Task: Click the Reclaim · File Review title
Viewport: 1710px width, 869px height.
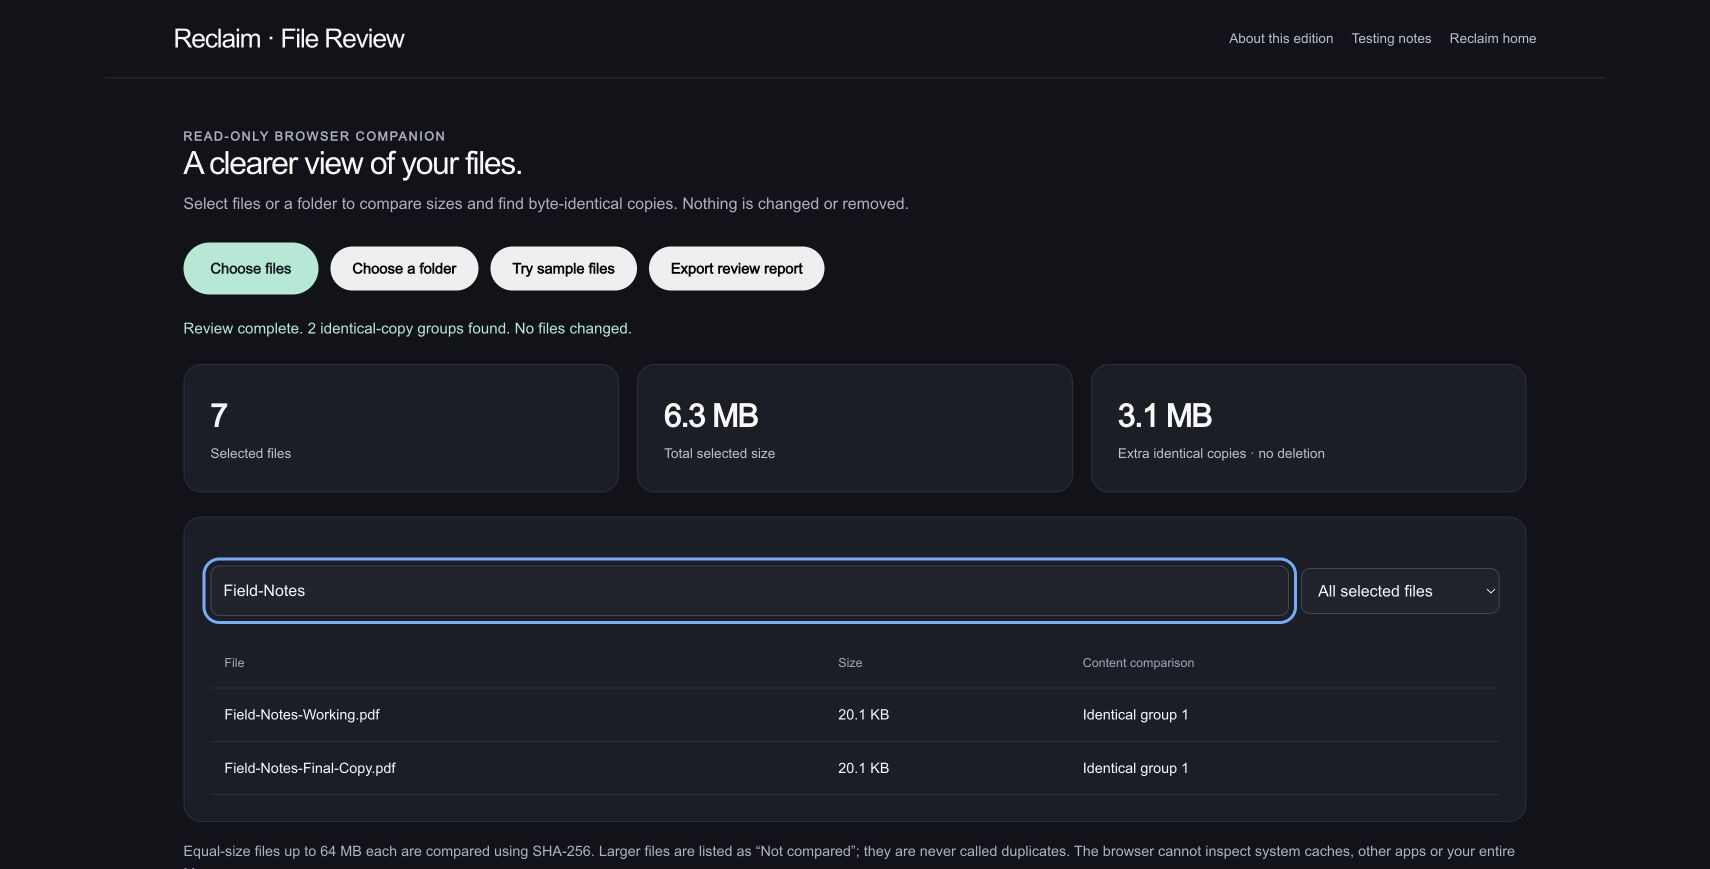Action: pos(289,38)
